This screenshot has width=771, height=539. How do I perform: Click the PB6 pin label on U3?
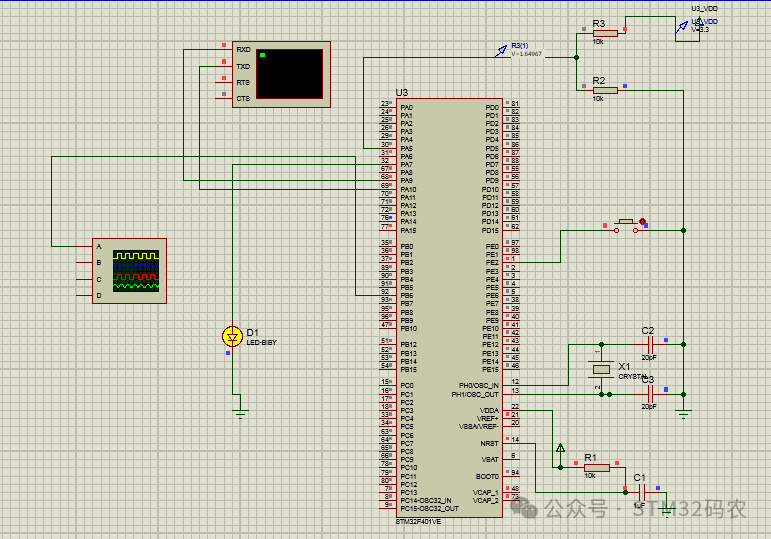pyautogui.click(x=407, y=296)
